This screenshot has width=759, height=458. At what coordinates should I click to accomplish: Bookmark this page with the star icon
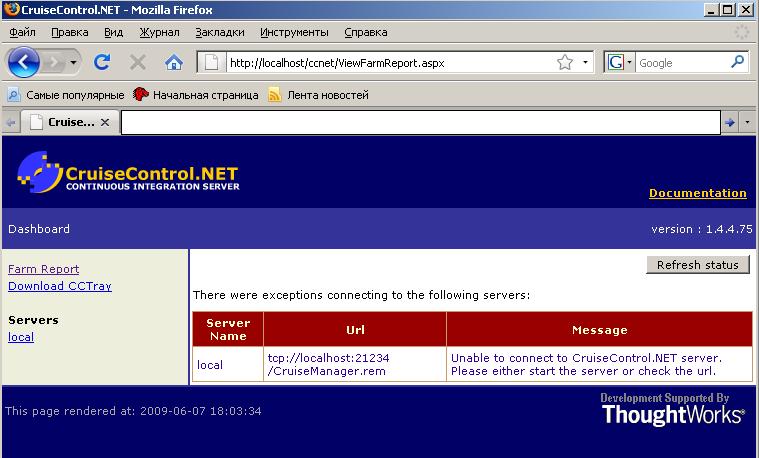coord(564,62)
